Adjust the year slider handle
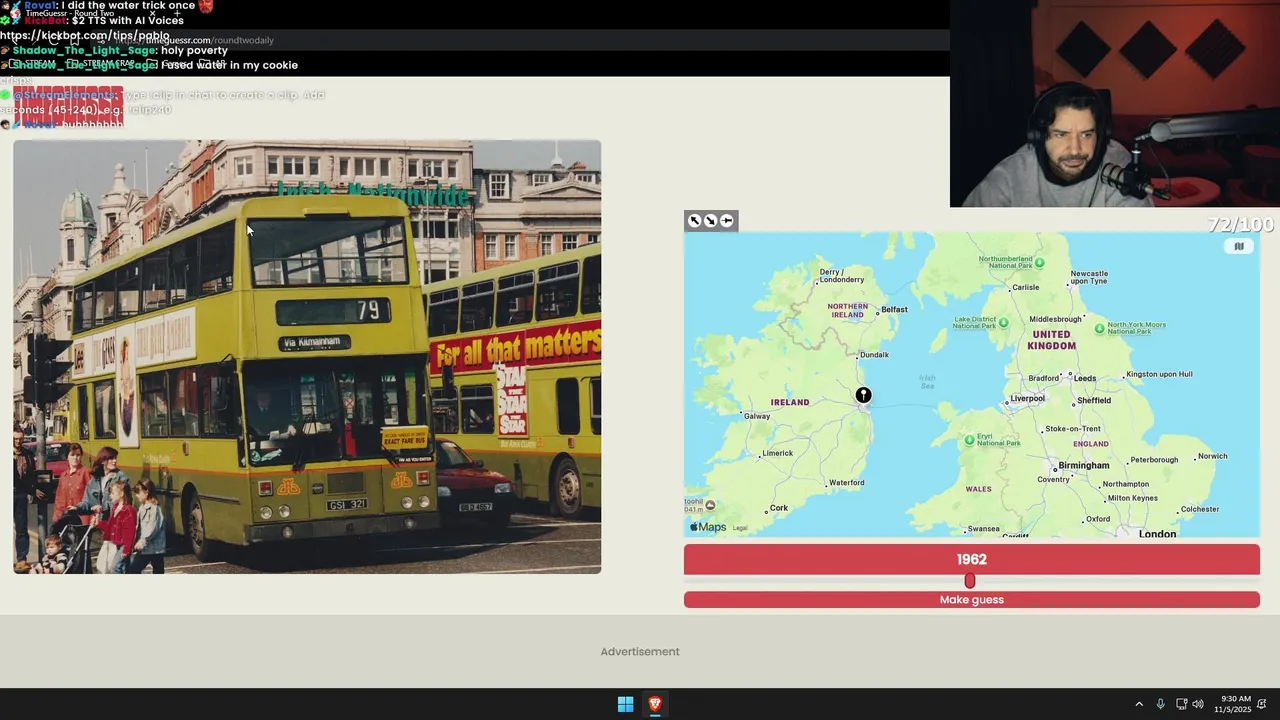 969,581
